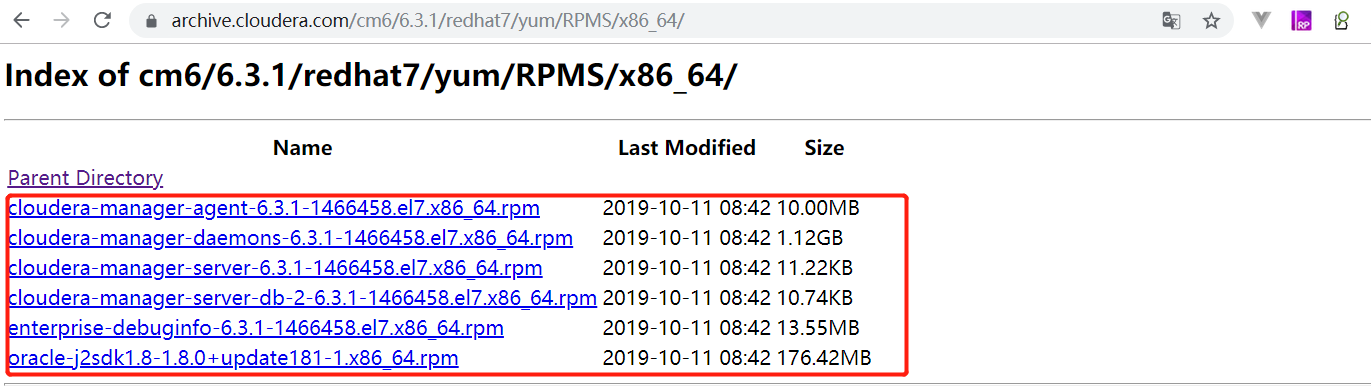Reload the current page
This screenshot has height=386, width=1371.
pos(102,21)
